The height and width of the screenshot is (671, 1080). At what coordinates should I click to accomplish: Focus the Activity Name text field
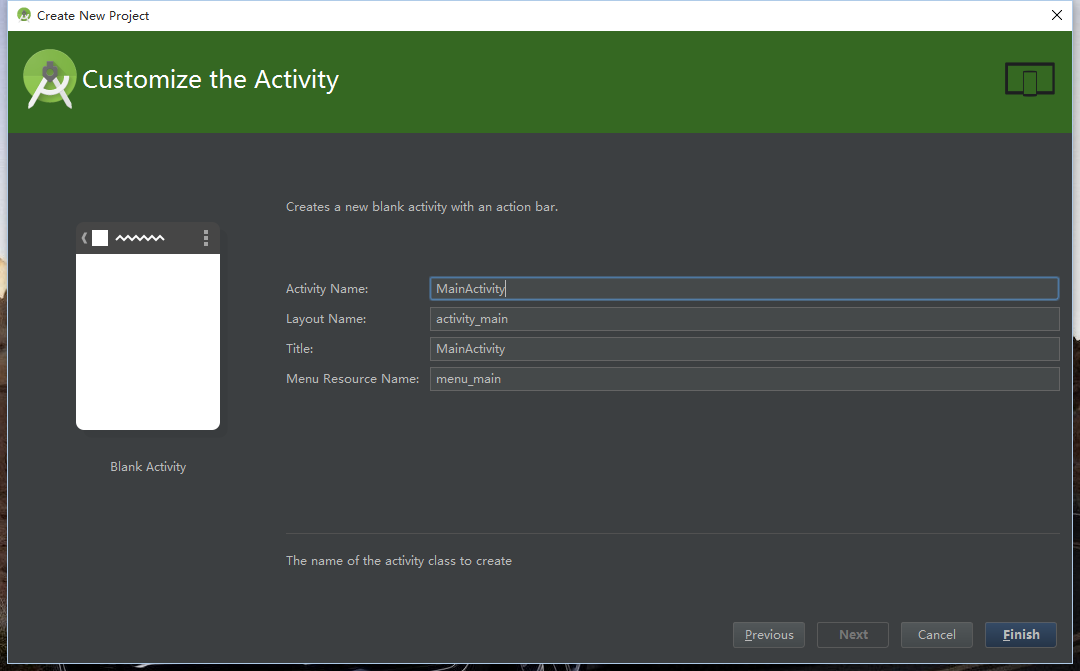[x=743, y=289]
